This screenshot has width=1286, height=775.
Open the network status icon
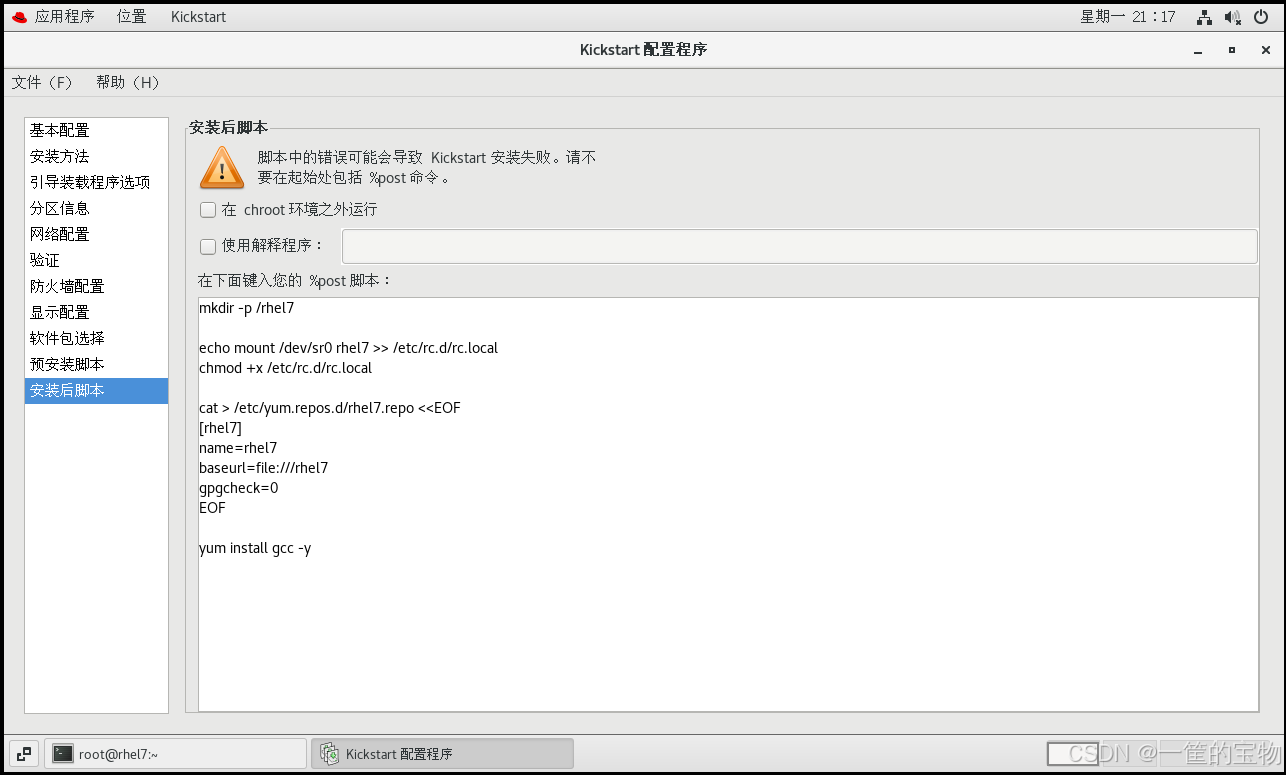point(1205,17)
